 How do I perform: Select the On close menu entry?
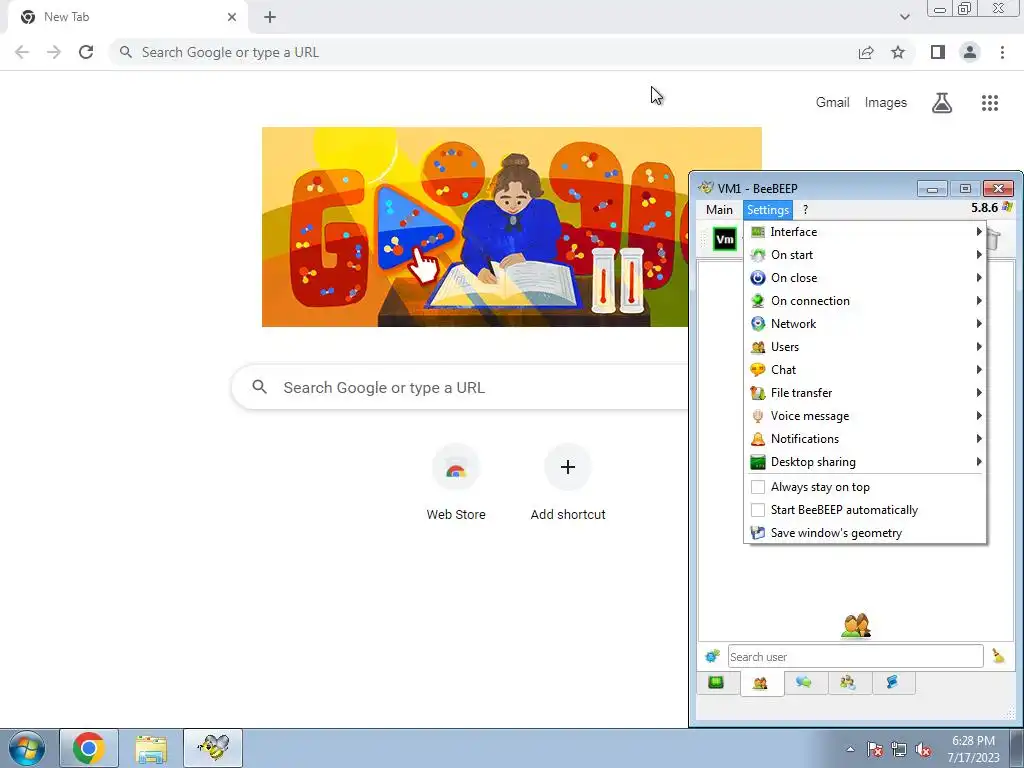tap(865, 278)
